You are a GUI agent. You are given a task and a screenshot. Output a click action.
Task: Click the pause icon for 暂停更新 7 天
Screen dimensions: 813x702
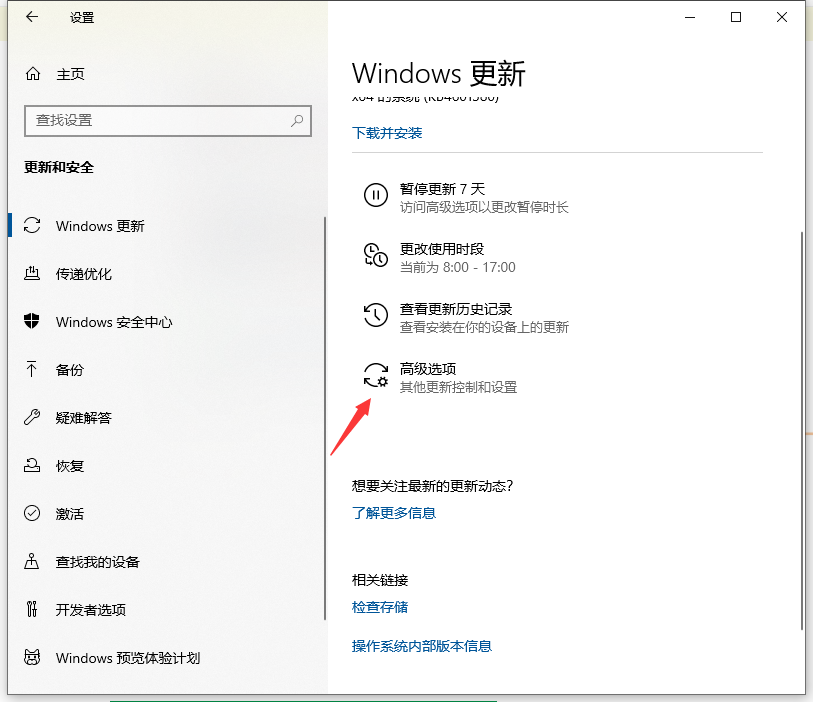point(375,195)
